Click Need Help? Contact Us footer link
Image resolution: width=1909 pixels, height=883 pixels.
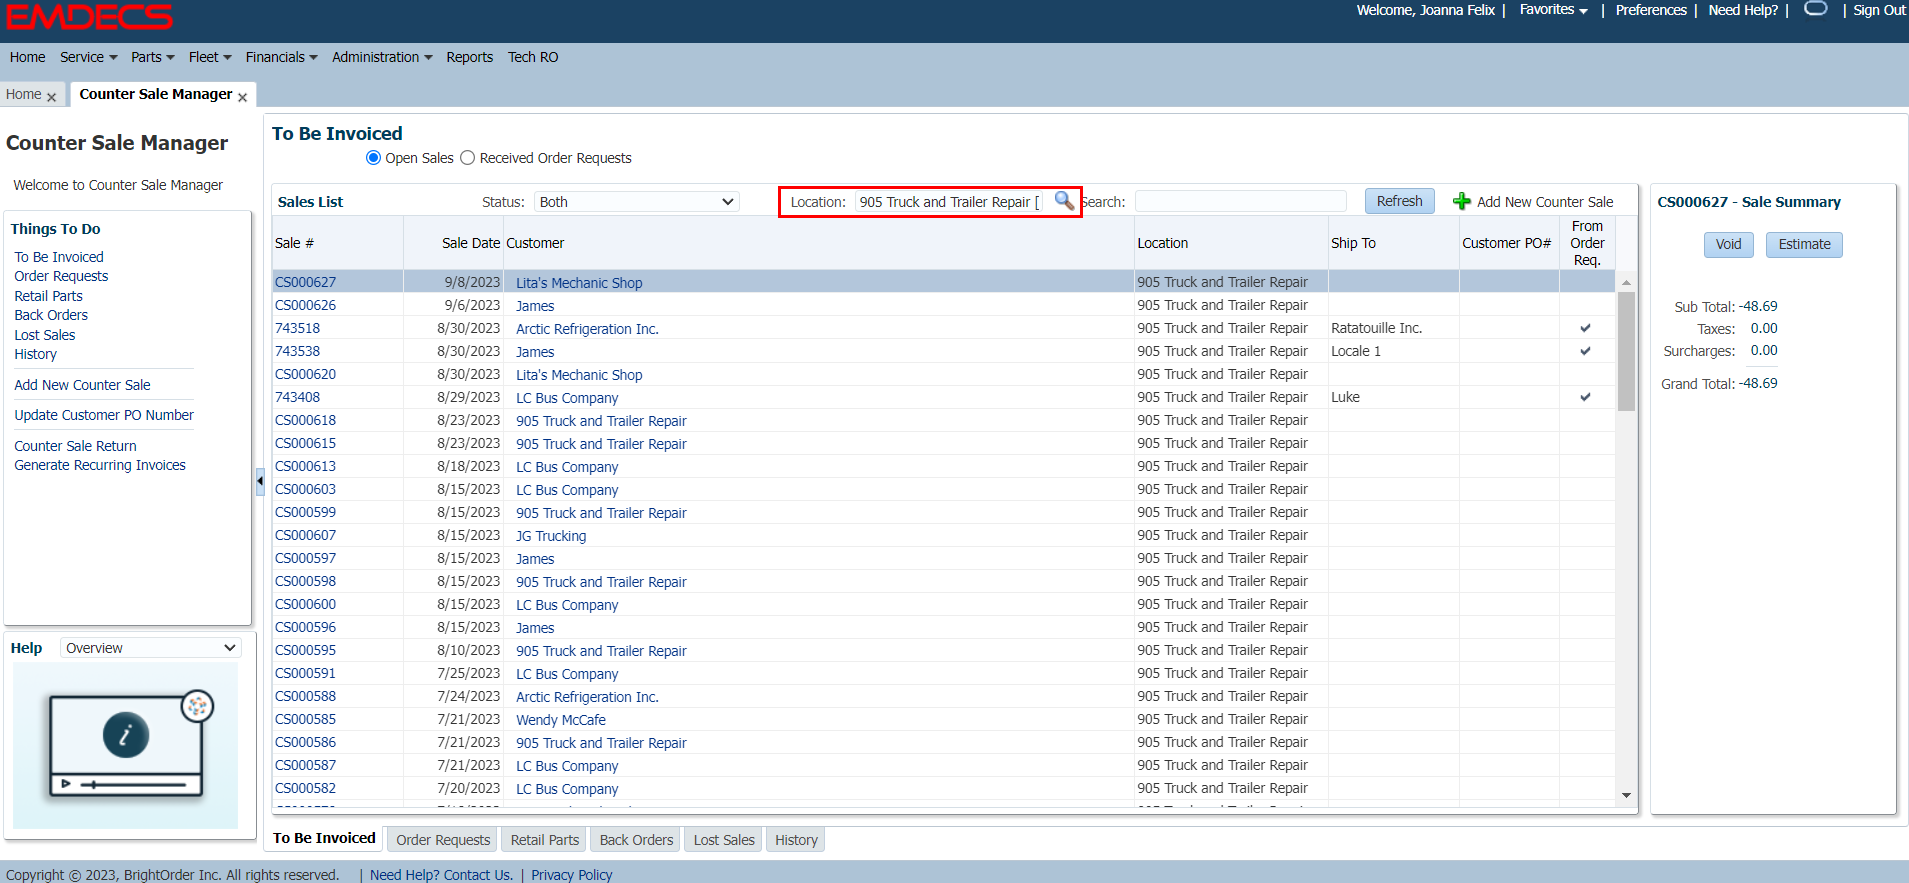coord(441,875)
